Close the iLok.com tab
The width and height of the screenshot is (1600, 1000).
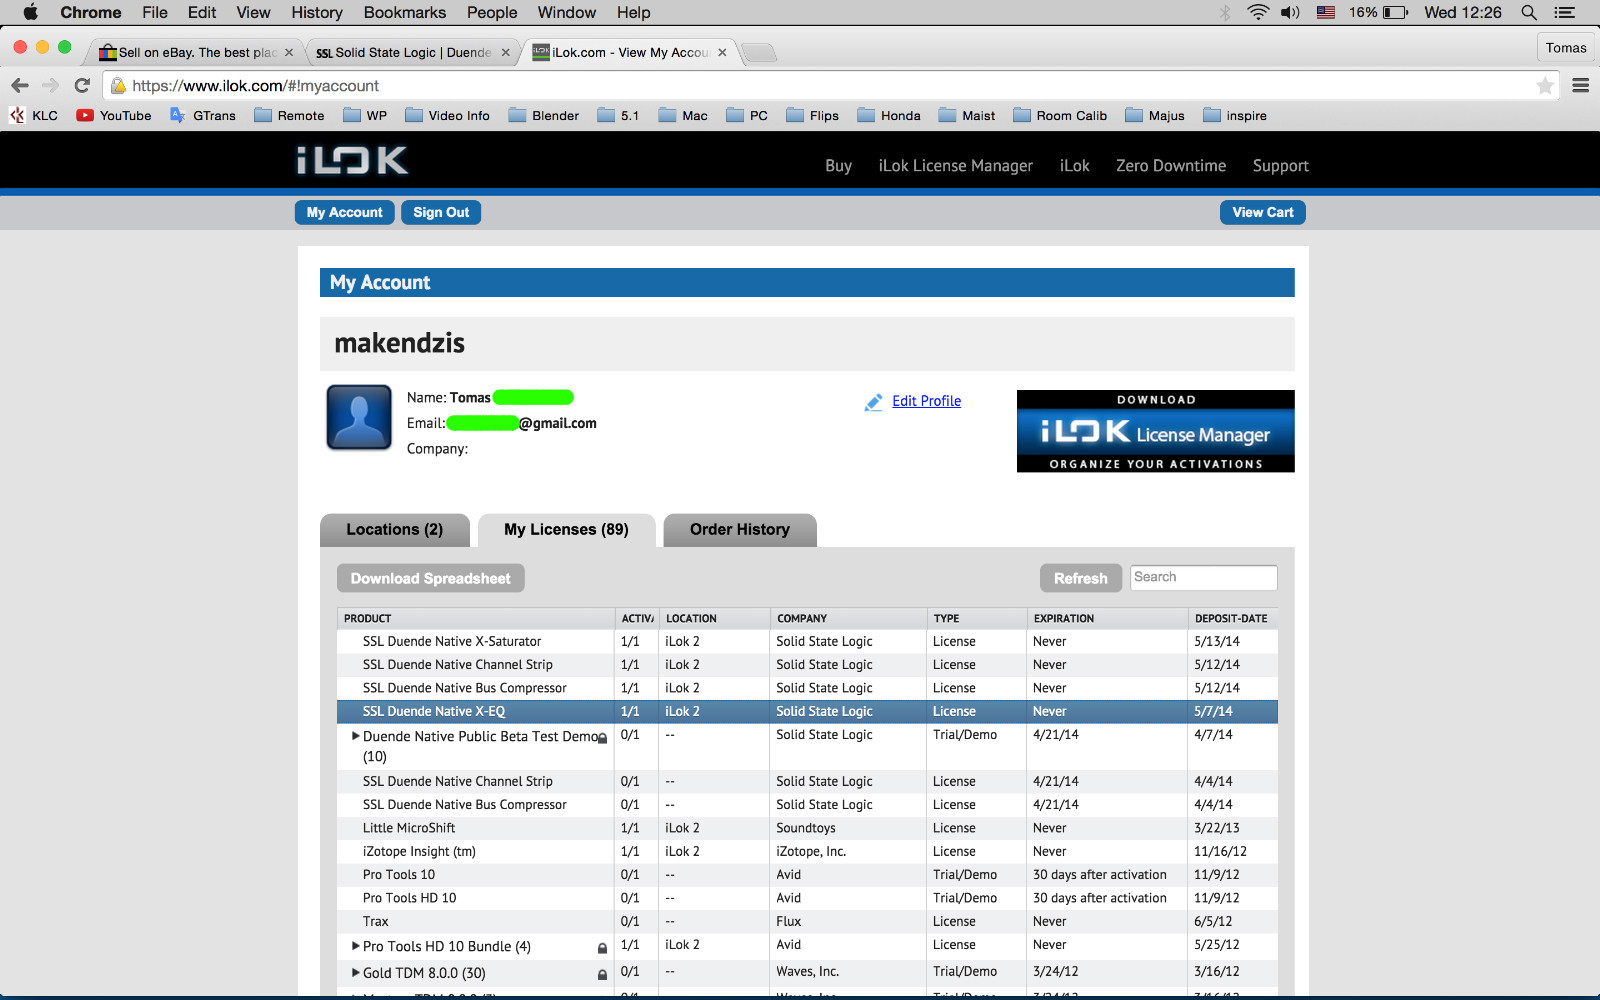(722, 52)
